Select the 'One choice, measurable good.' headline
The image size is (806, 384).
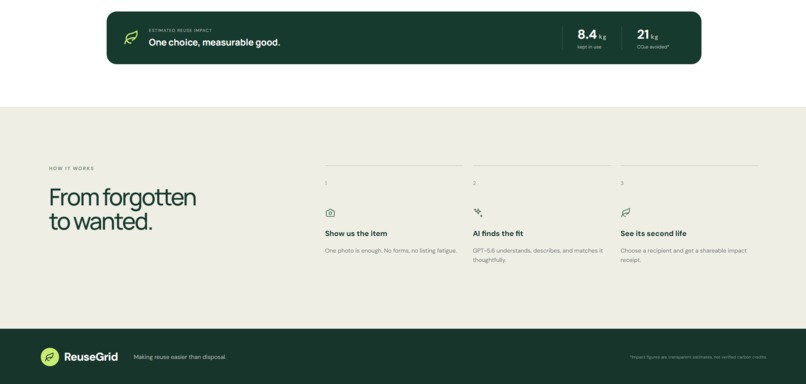pos(214,43)
